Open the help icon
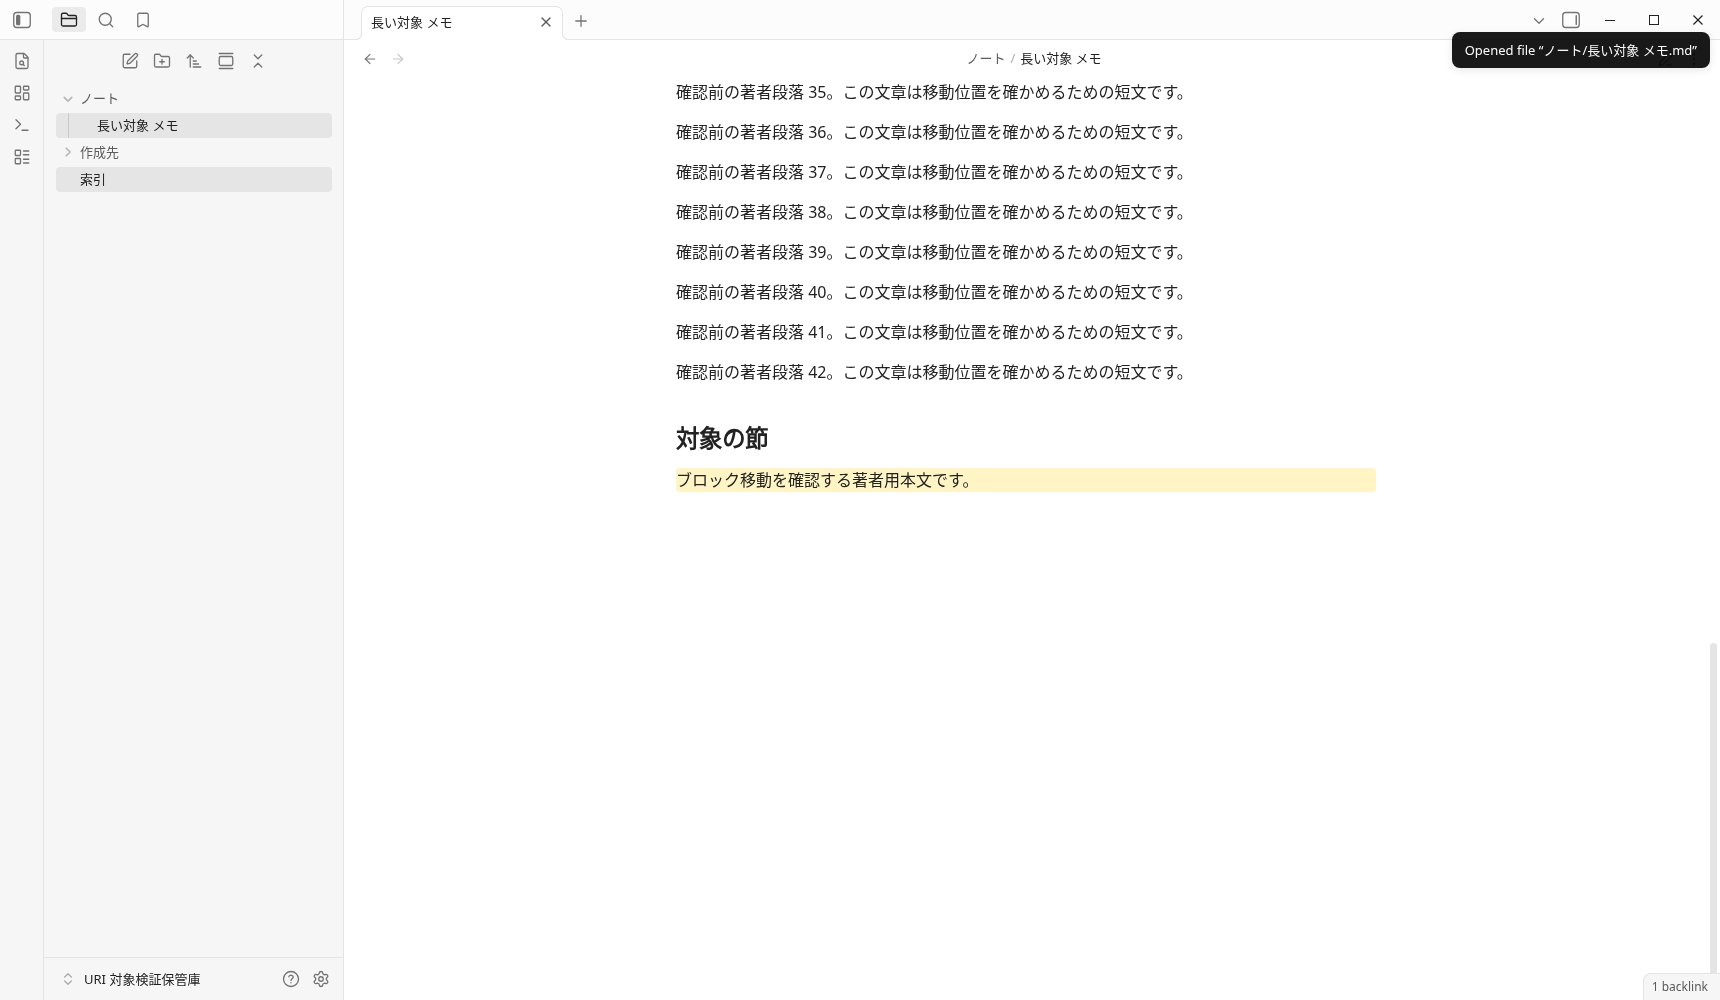The image size is (1720, 1000). (291, 979)
